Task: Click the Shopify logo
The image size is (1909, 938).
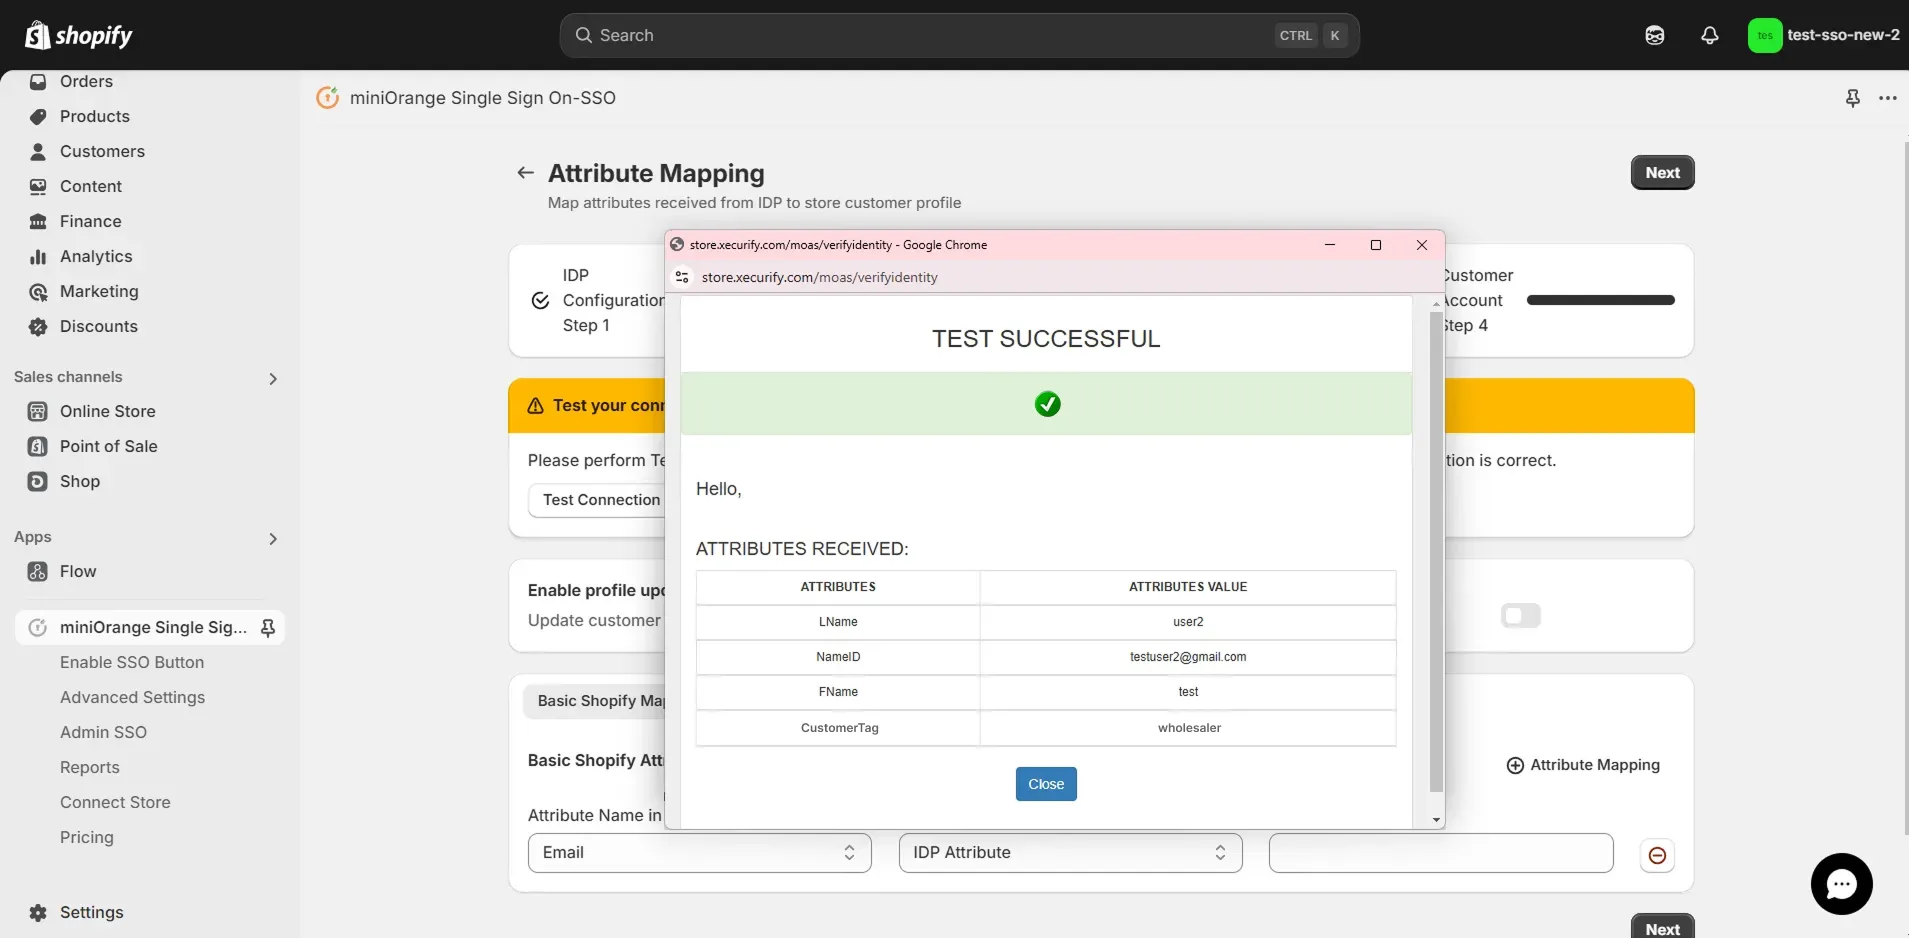Action: [x=78, y=35]
